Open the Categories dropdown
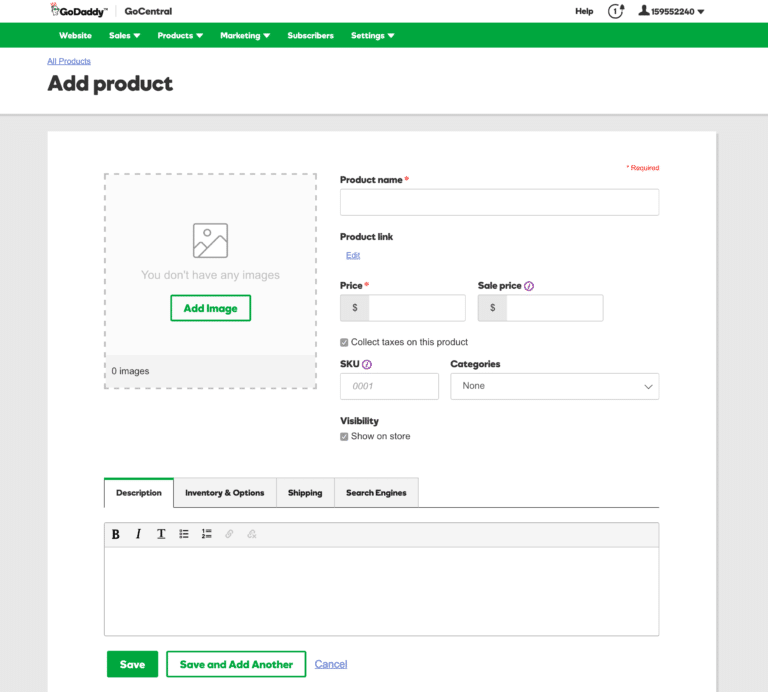 click(554, 386)
